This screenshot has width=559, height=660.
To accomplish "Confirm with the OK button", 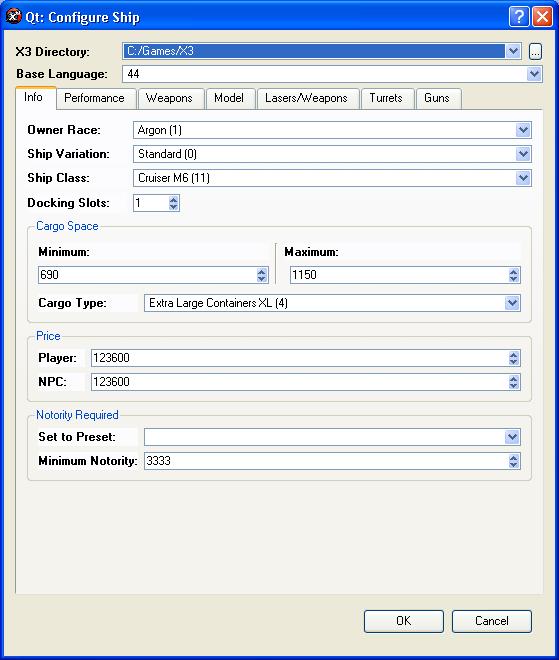I will click(x=404, y=621).
